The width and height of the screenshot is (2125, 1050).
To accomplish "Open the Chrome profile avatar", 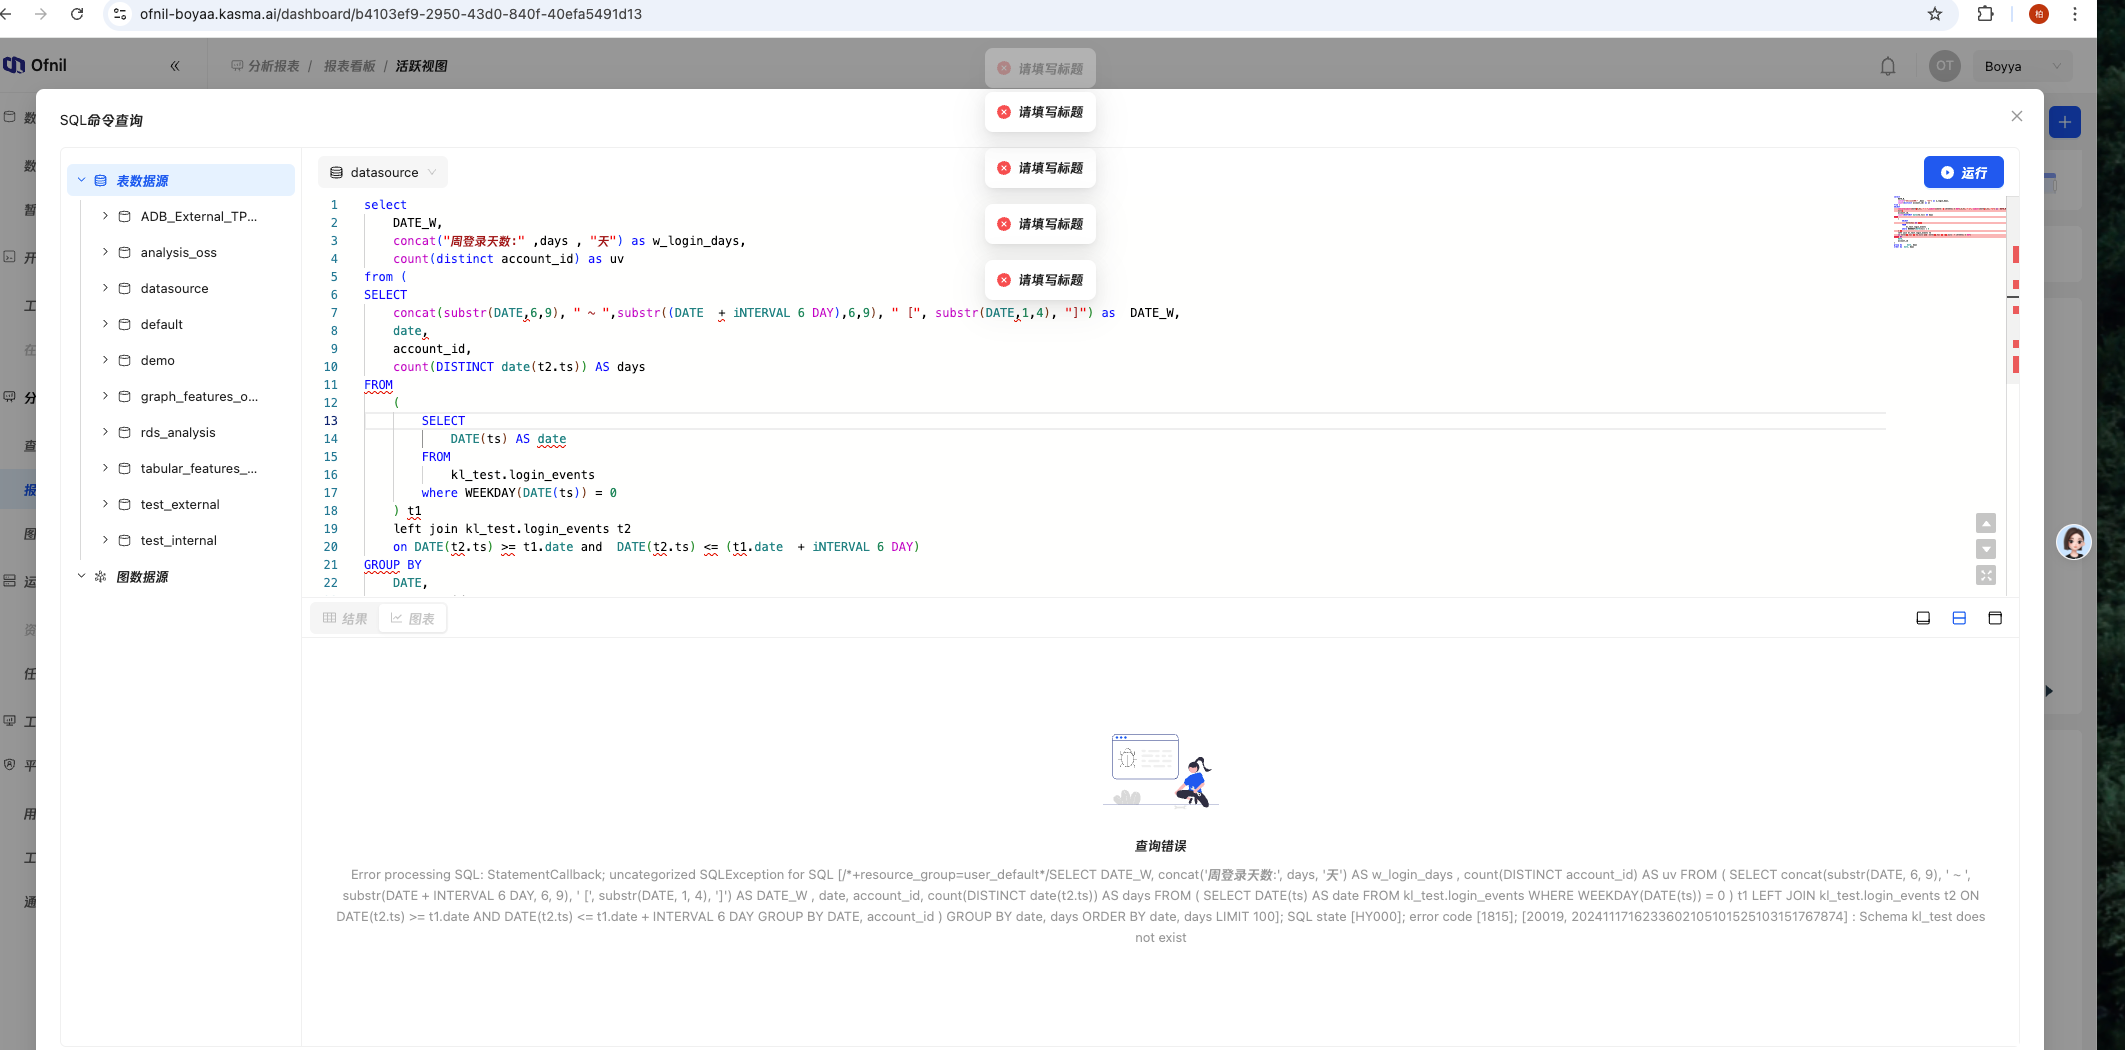I will point(2039,14).
